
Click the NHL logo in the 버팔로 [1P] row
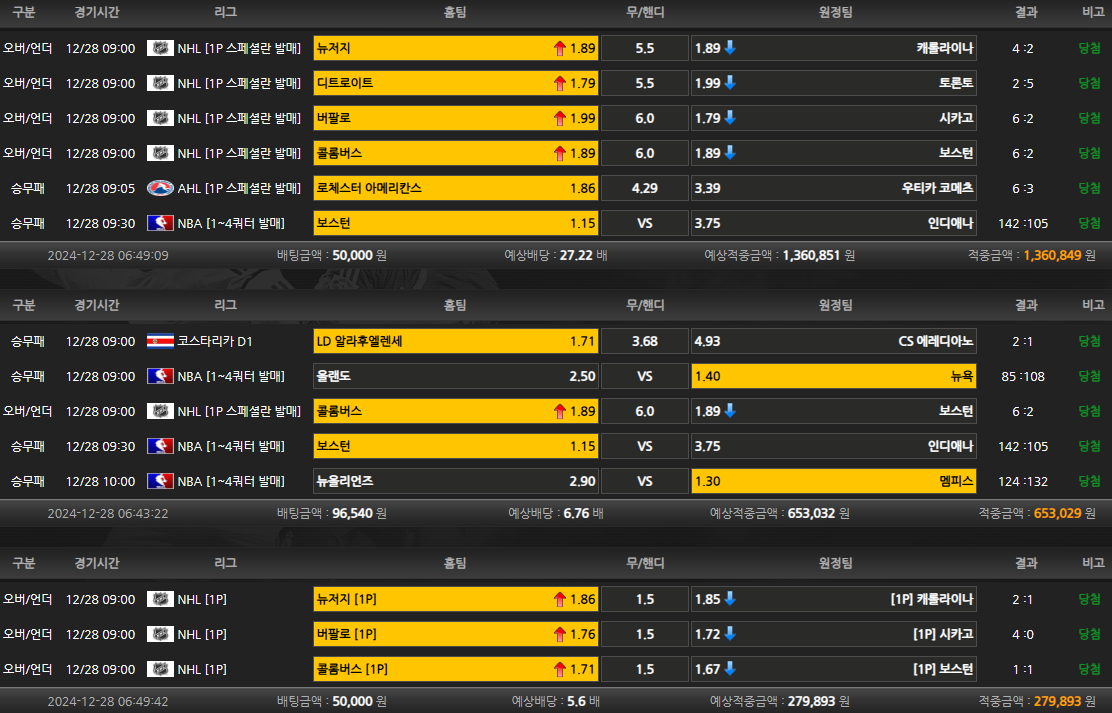[160, 634]
